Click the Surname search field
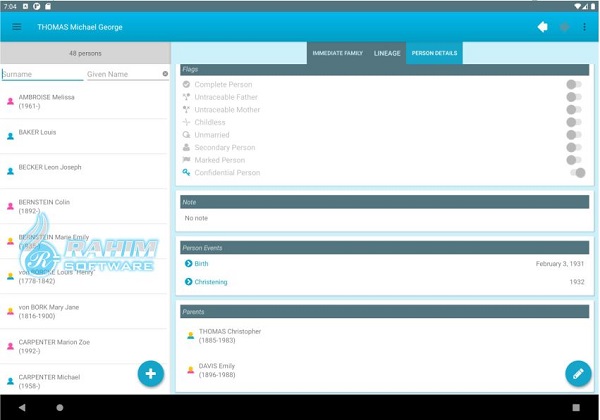600x420 pixels. tap(42, 74)
